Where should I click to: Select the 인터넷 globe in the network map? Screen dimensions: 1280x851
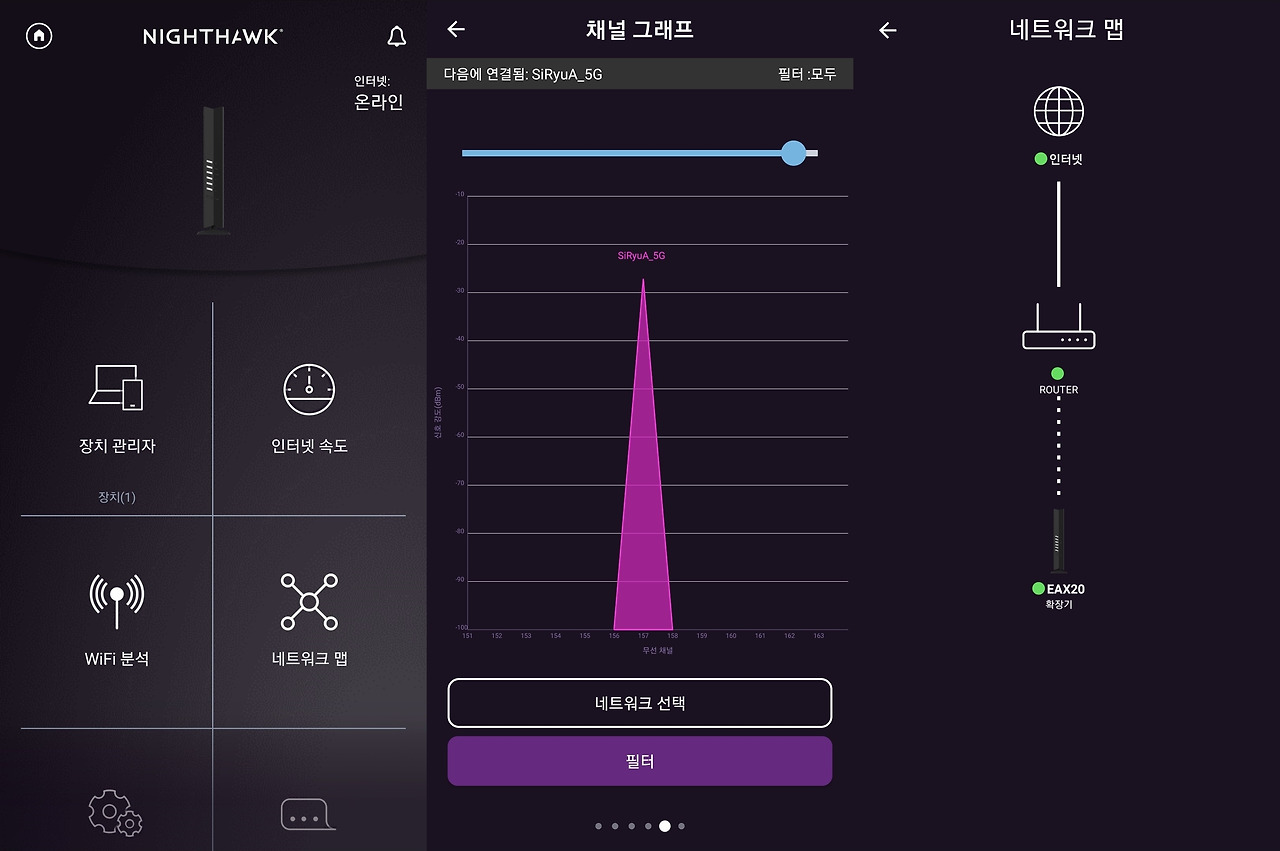1058,112
